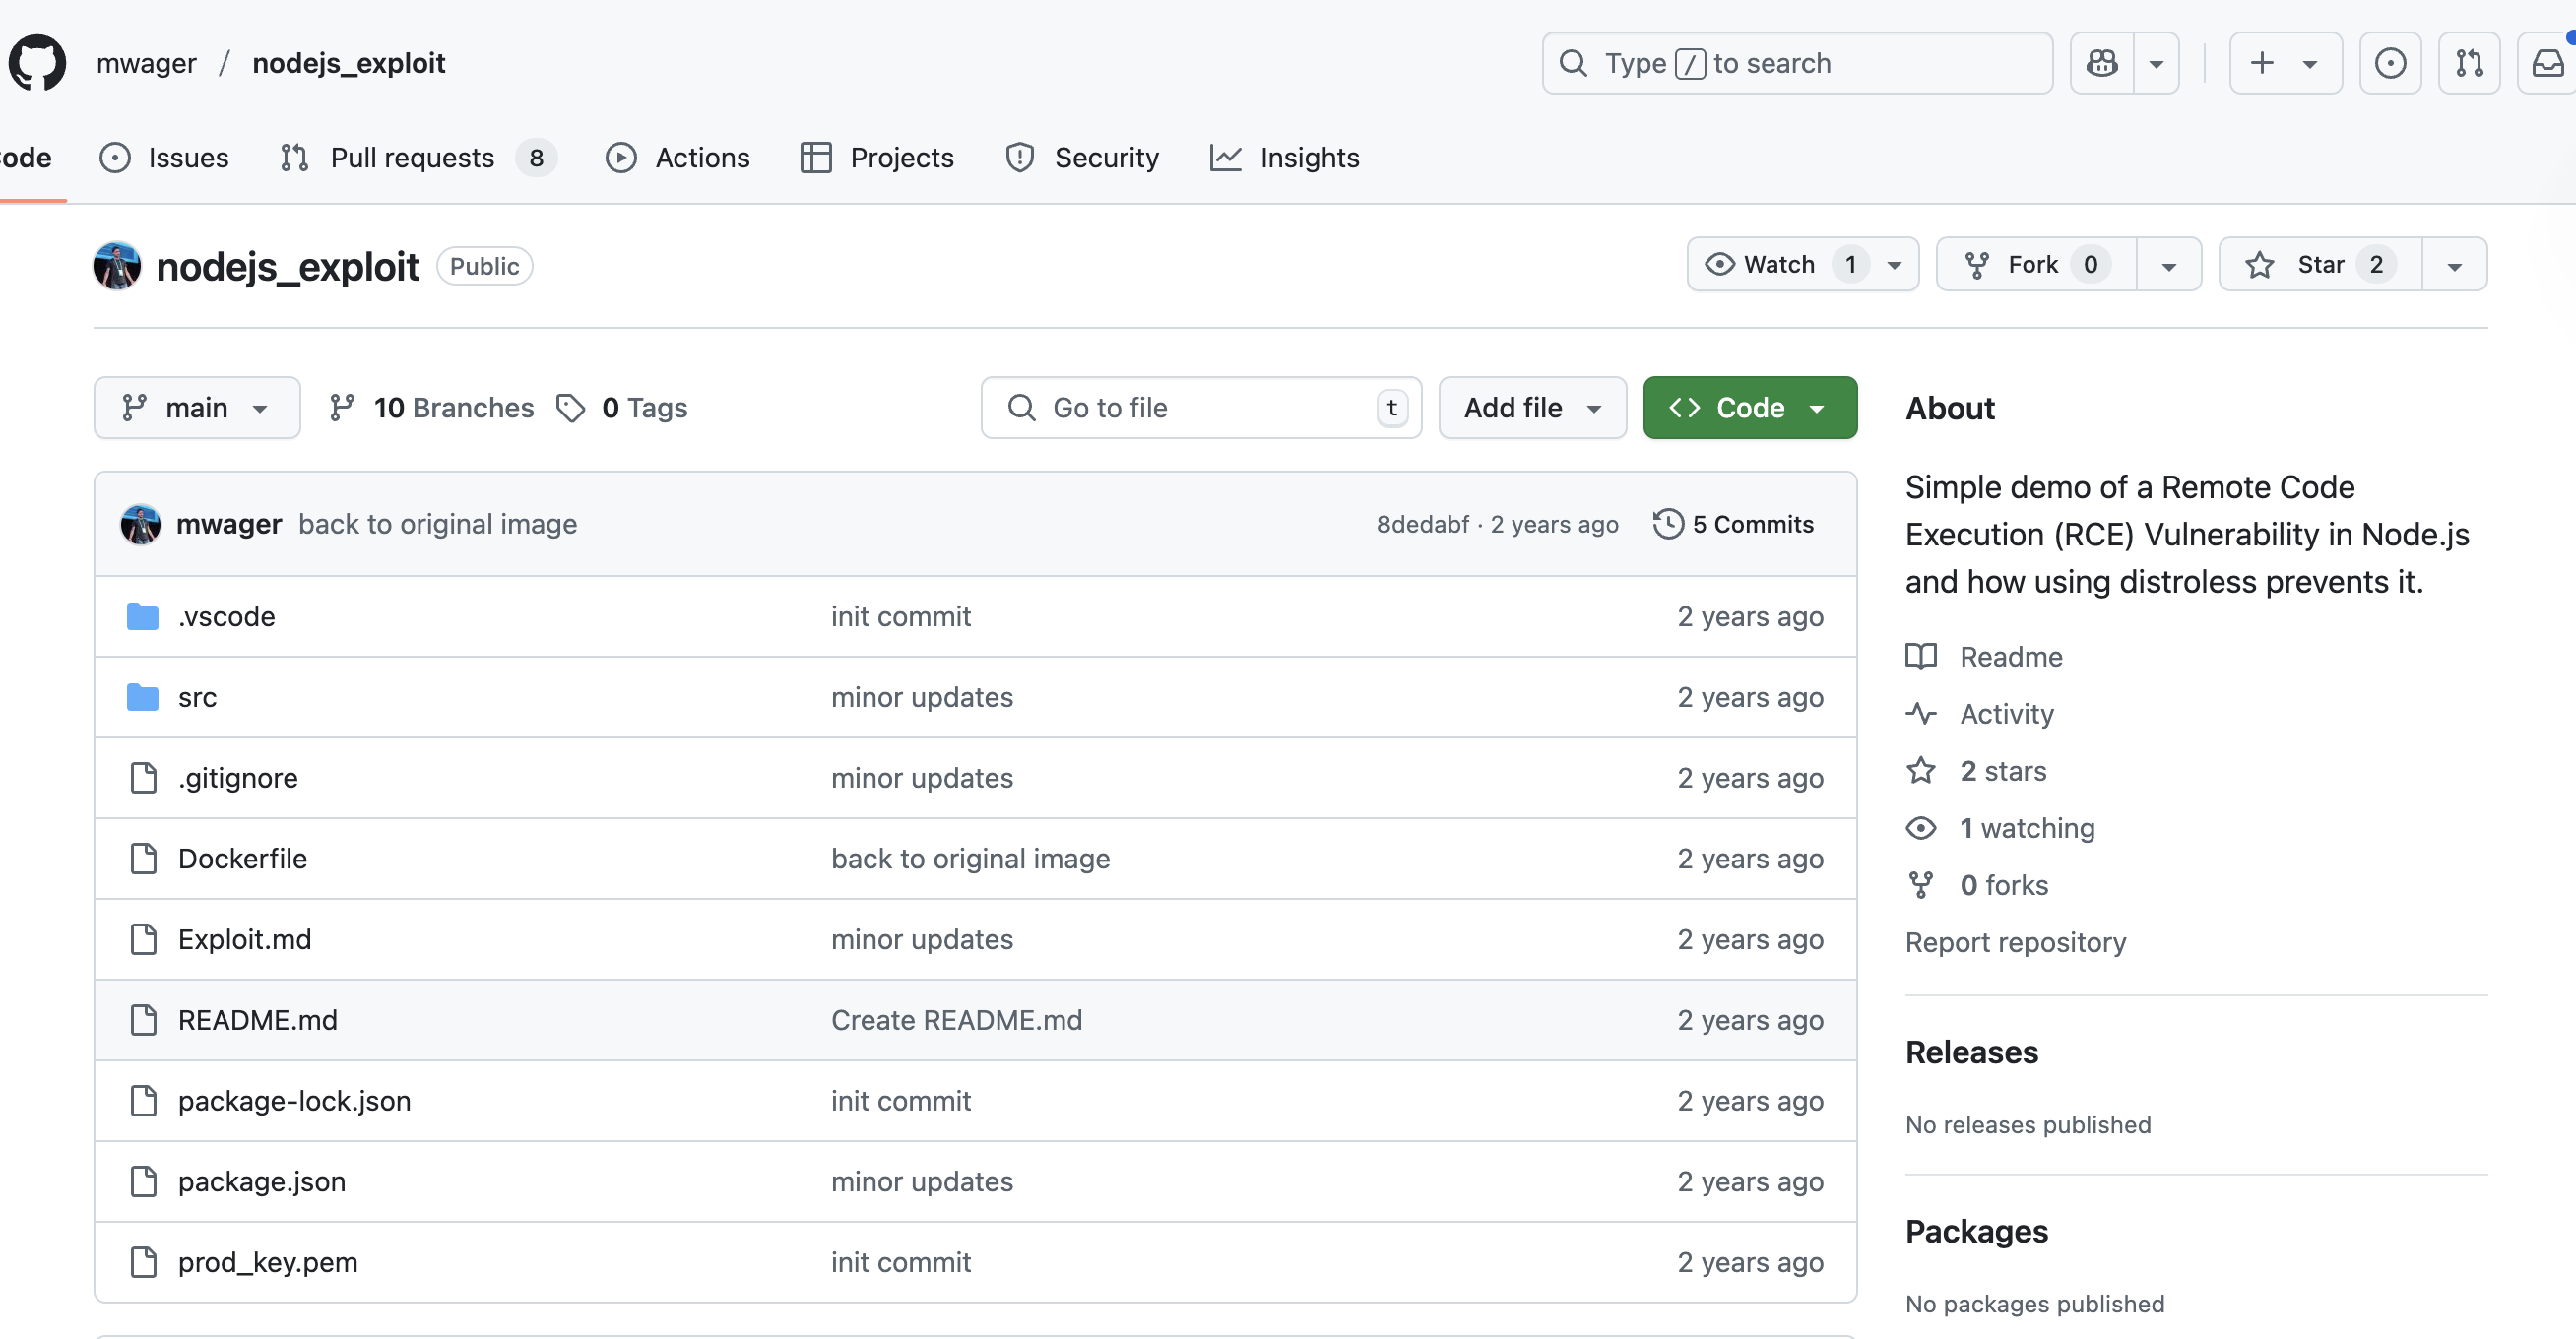Expand the Fork options dropdown
The width and height of the screenshot is (2576, 1339).
point(2169,264)
